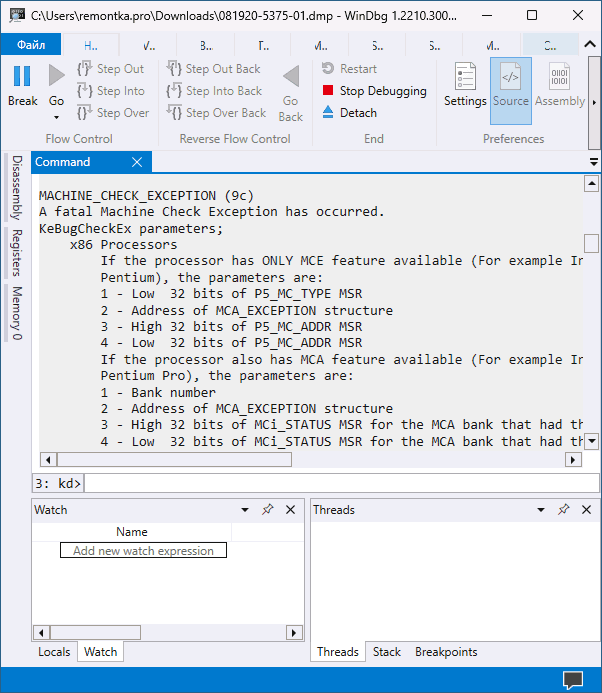Image resolution: width=602 pixels, height=693 pixels.
Task: Click Step Into Back
Action: coord(214,91)
